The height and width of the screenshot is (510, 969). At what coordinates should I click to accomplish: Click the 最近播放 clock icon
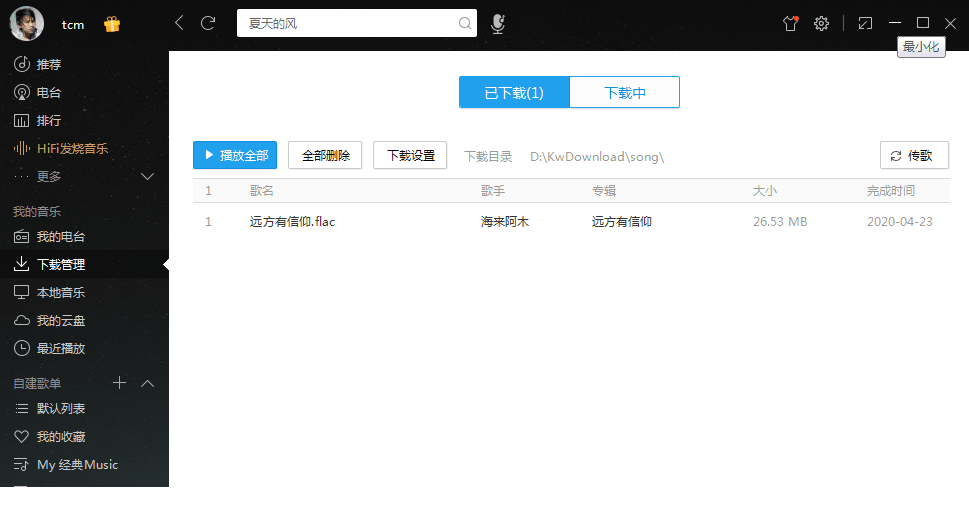[x=22, y=348]
